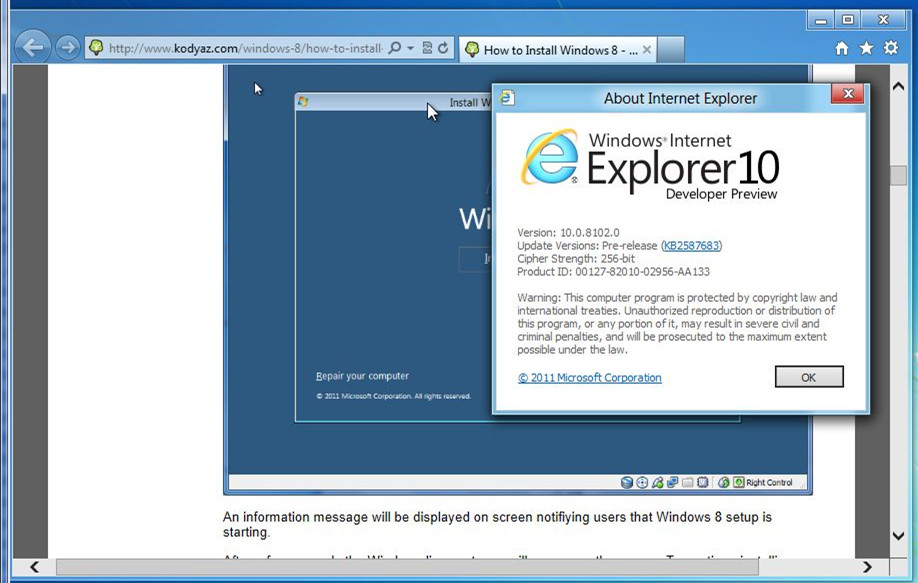Open Internet Explorer Tools gear menu
The height and width of the screenshot is (583, 918).
[x=889, y=47]
